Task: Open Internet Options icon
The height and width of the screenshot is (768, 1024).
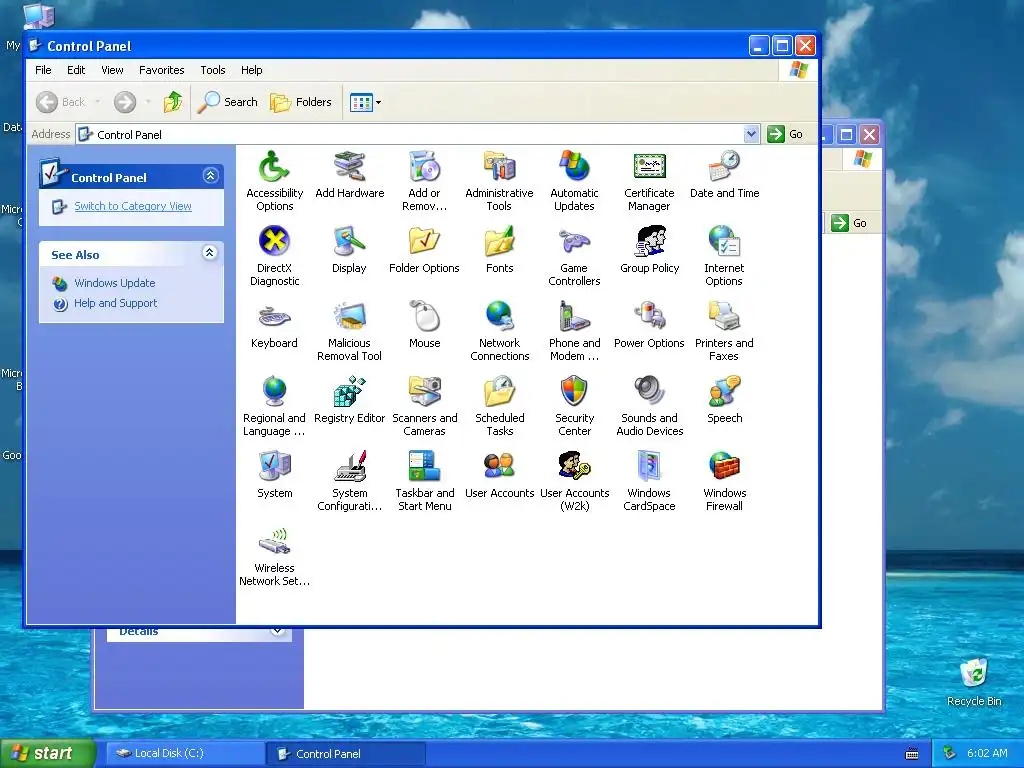Action: [x=724, y=242]
